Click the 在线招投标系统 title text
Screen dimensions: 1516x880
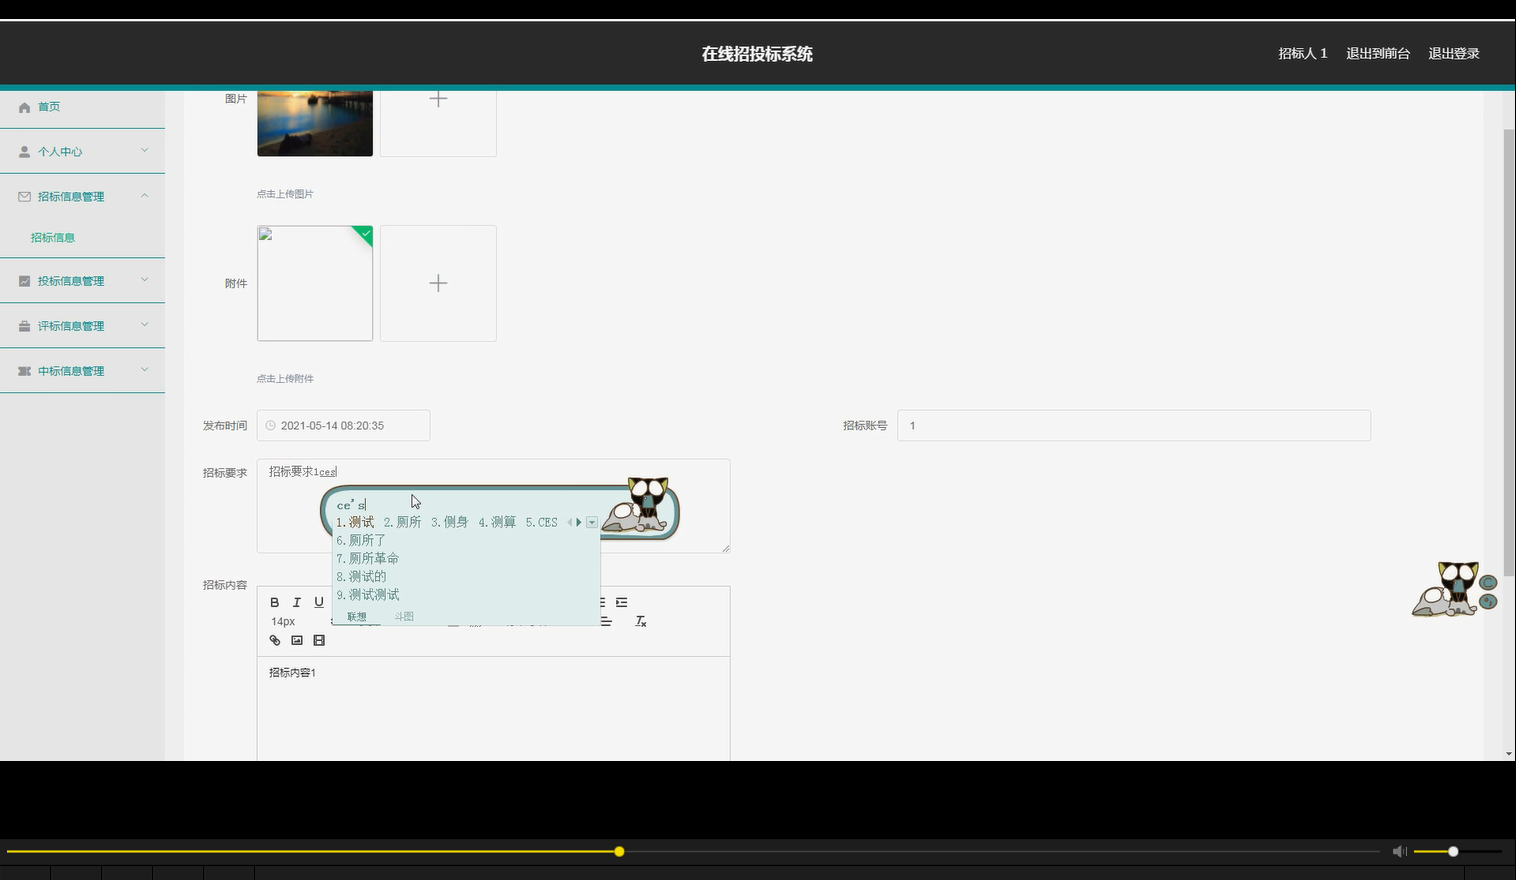[757, 54]
